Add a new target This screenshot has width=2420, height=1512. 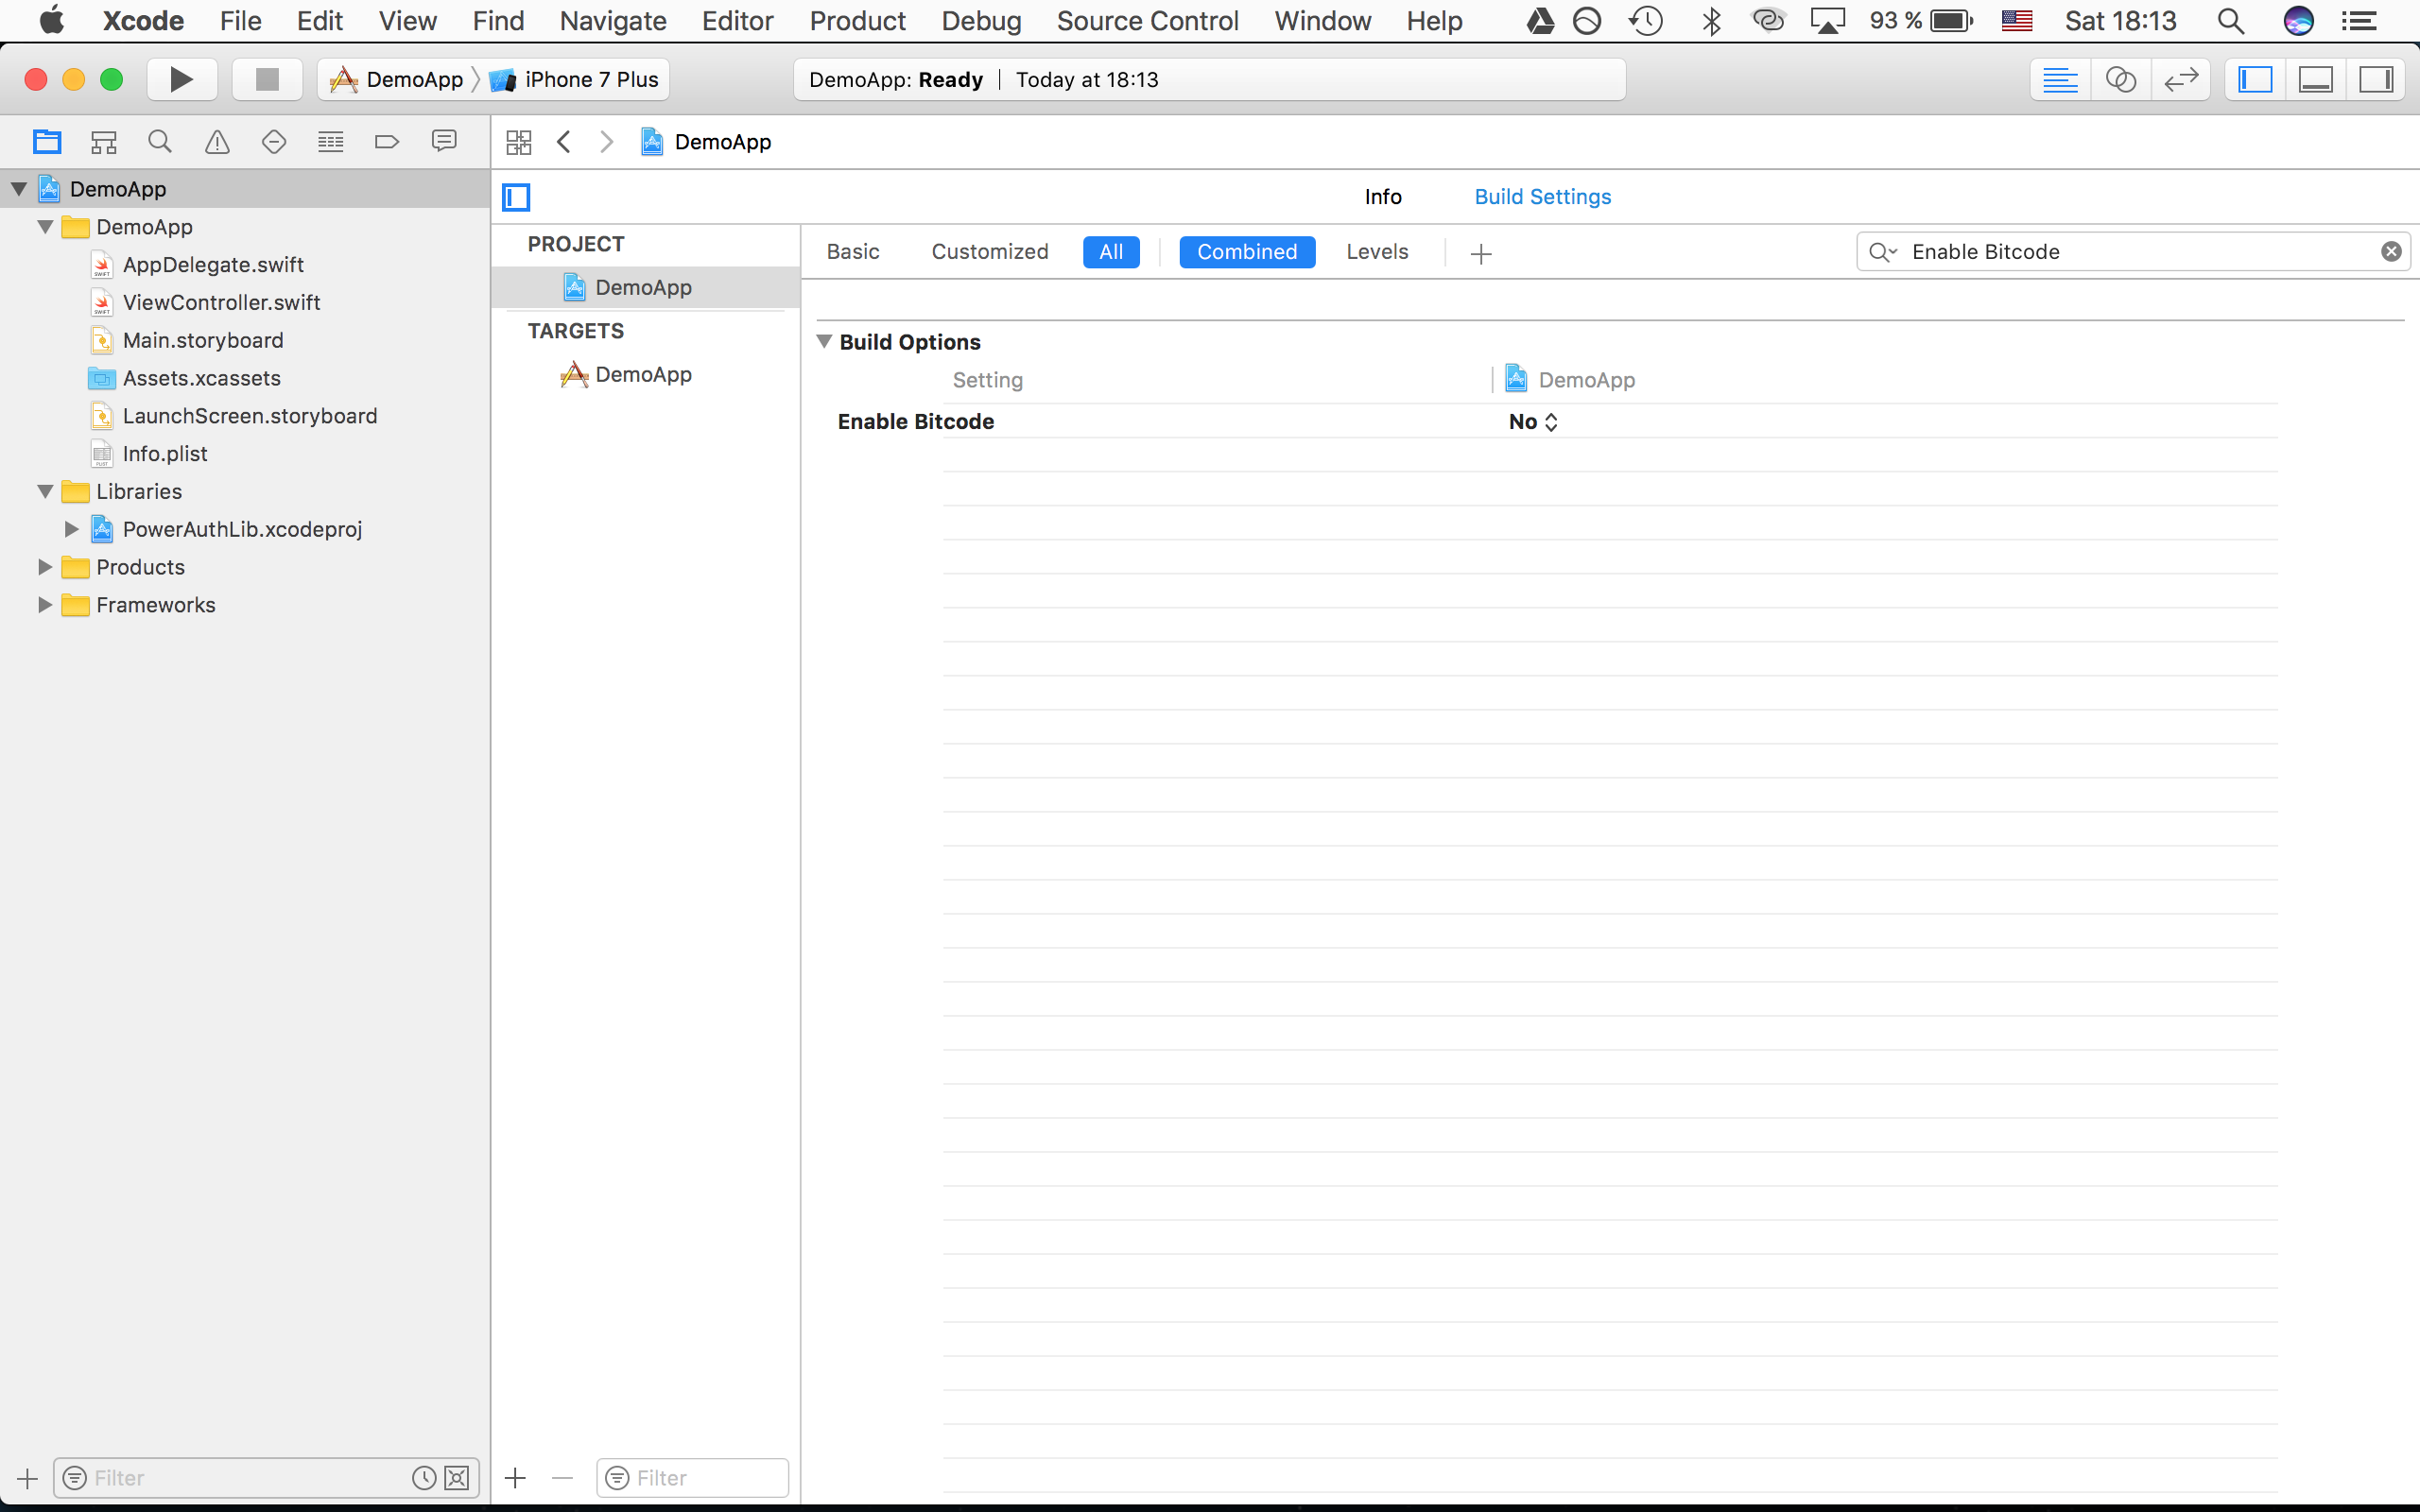[x=516, y=1478]
